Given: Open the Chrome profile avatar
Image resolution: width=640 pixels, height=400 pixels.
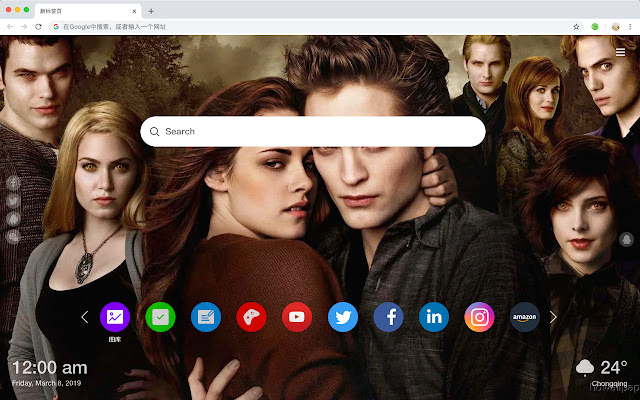Looking at the screenshot, I should [x=616, y=27].
